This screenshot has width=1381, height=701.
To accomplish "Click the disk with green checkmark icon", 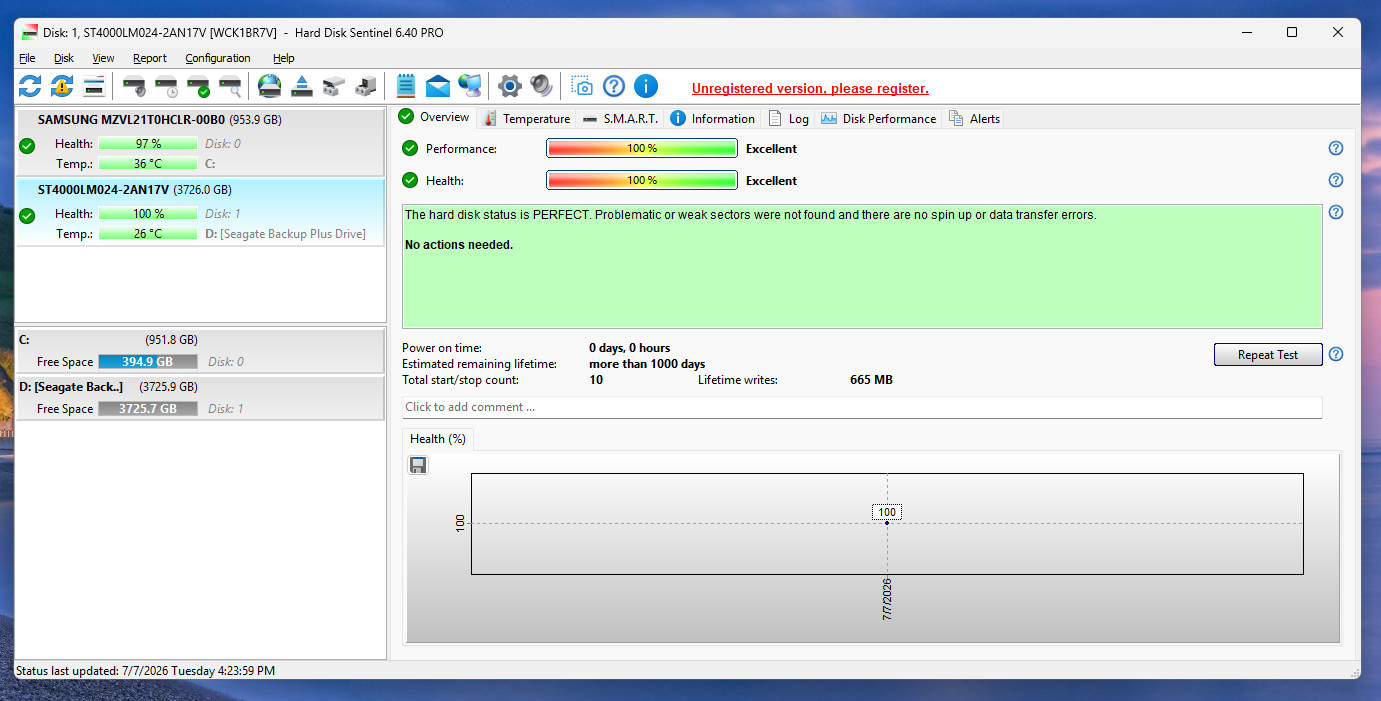I will point(199,86).
